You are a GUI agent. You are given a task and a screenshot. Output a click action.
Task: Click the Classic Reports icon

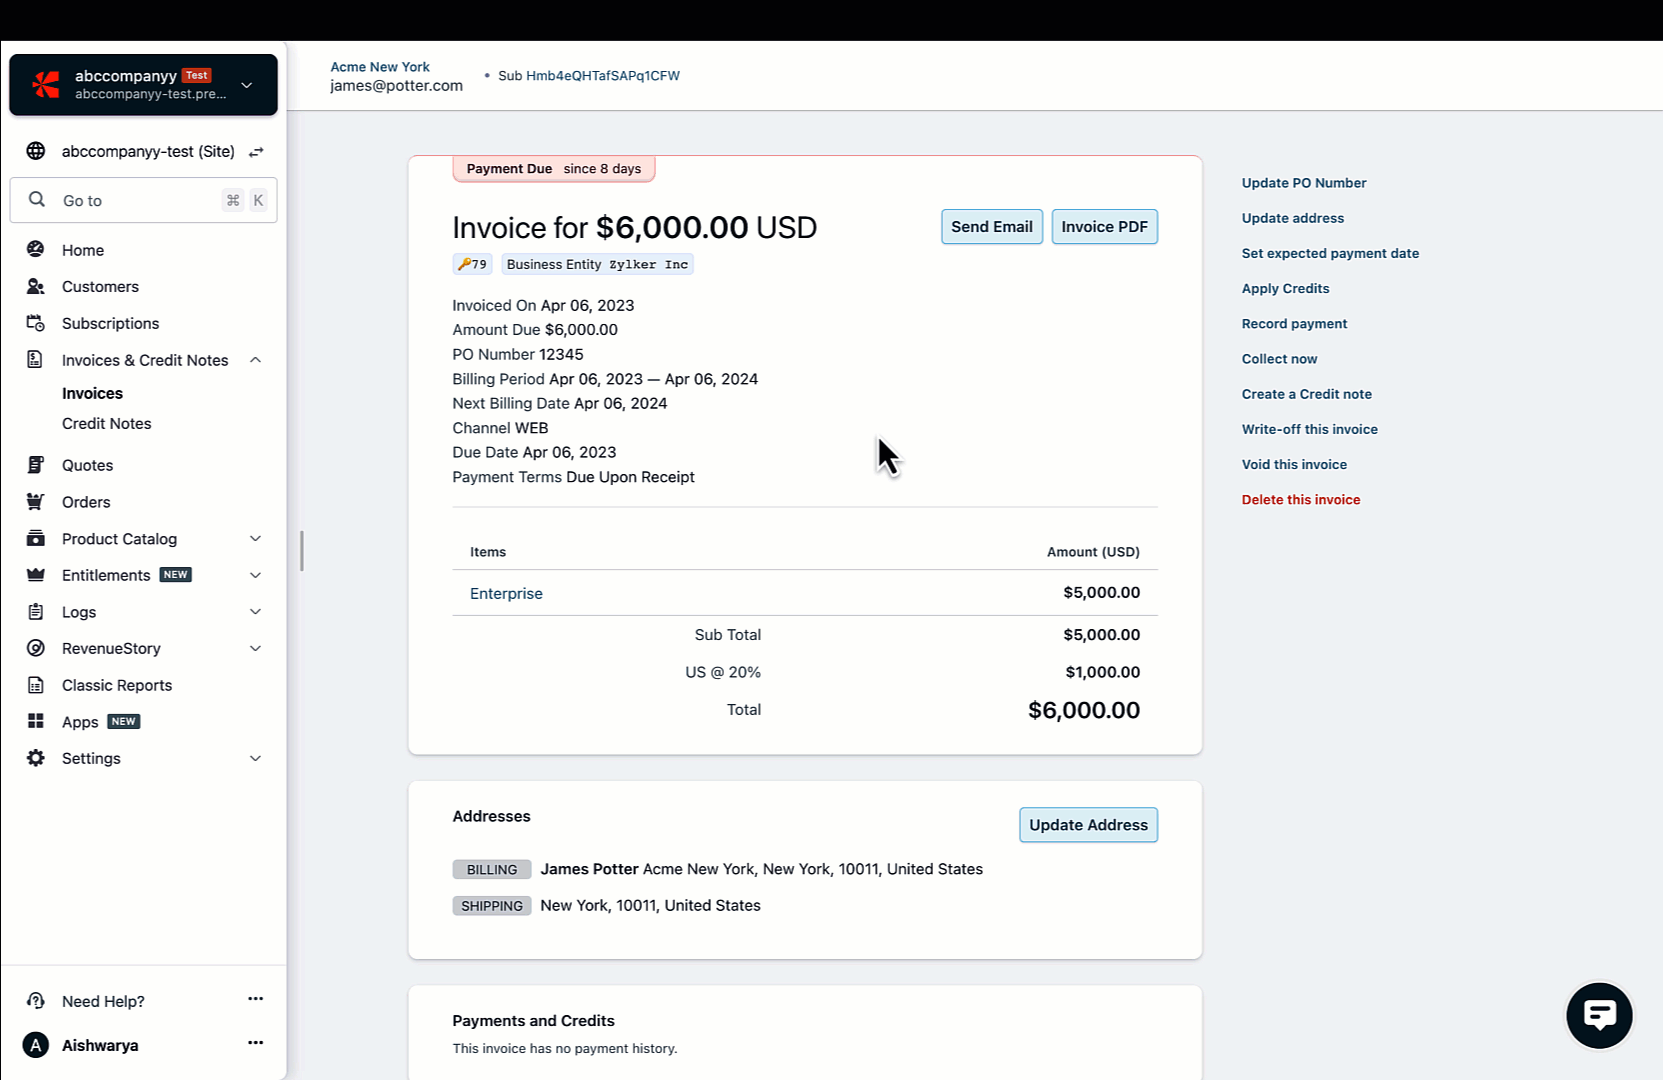coord(36,685)
